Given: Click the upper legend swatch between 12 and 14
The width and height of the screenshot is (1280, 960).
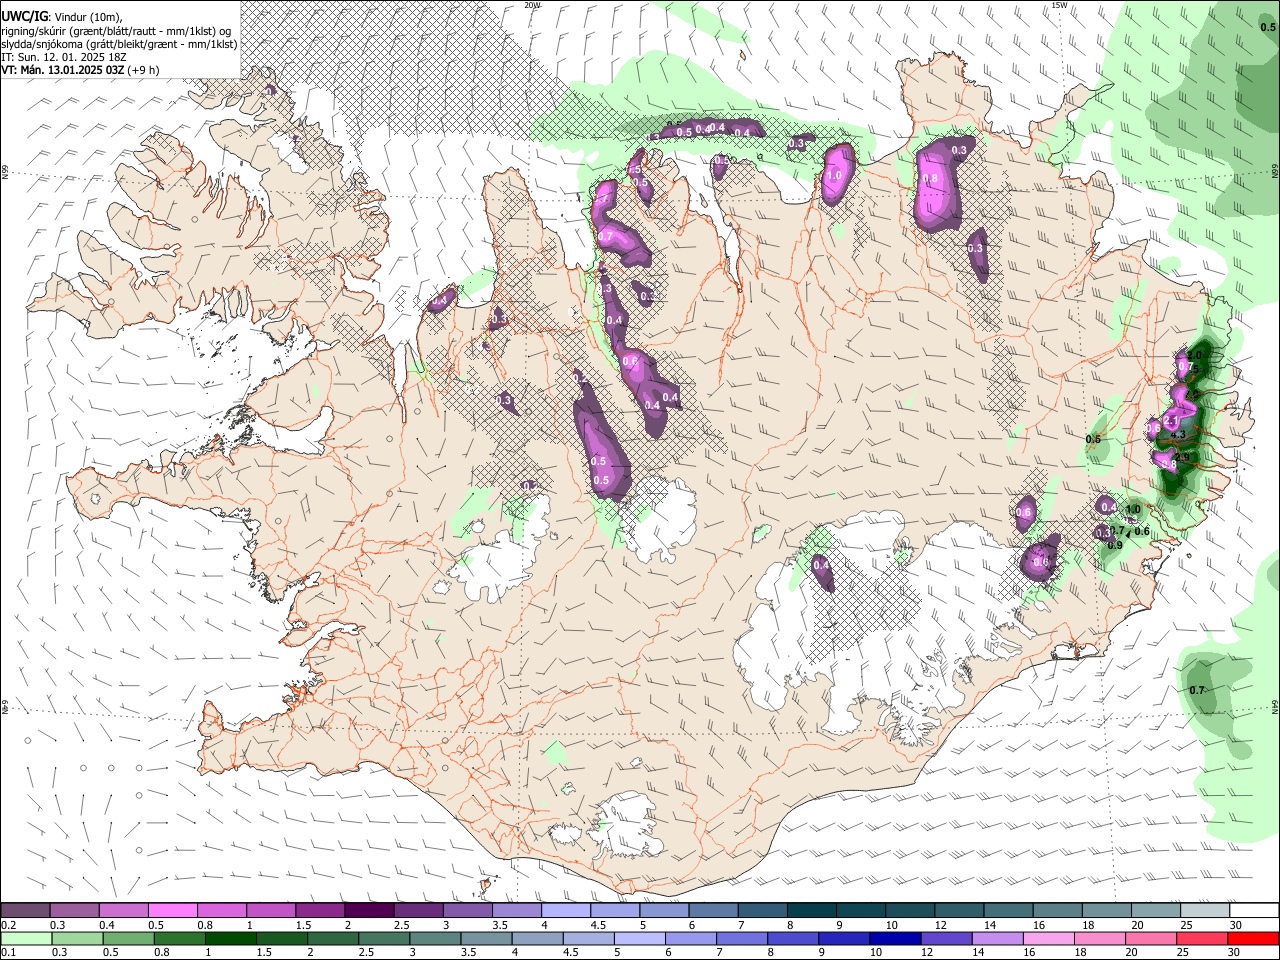Looking at the screenshot, I should tap(959, 910).
